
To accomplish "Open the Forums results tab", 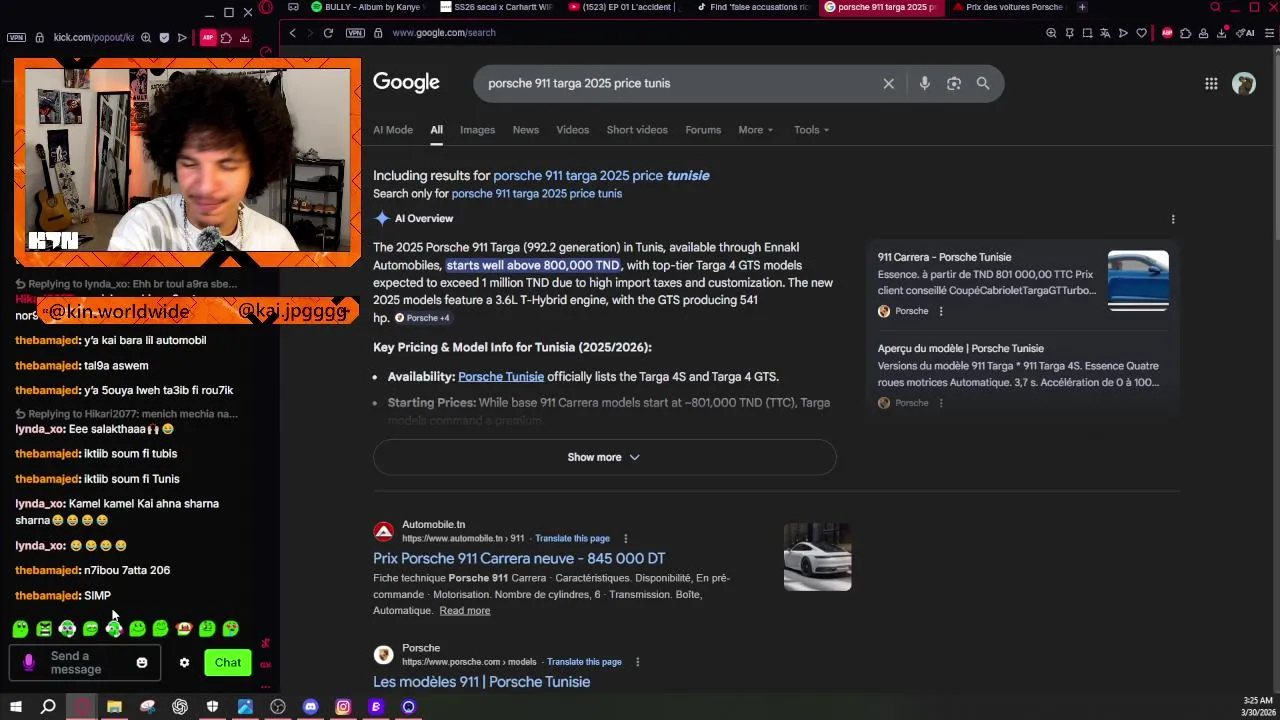I will click(x=703, y=130).
